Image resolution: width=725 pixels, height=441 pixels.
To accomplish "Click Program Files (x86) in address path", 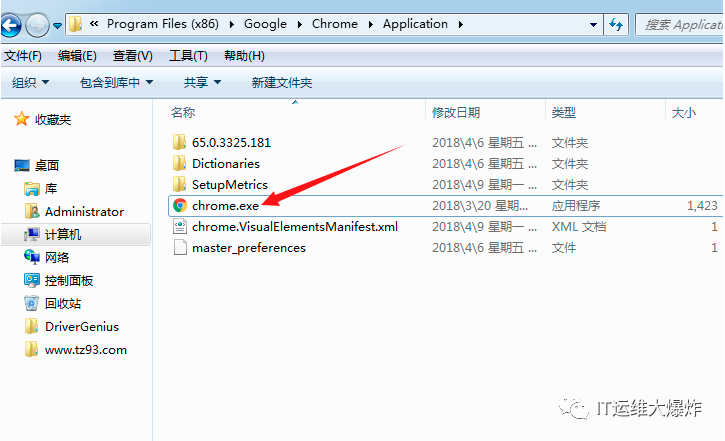I will [163, 24].
